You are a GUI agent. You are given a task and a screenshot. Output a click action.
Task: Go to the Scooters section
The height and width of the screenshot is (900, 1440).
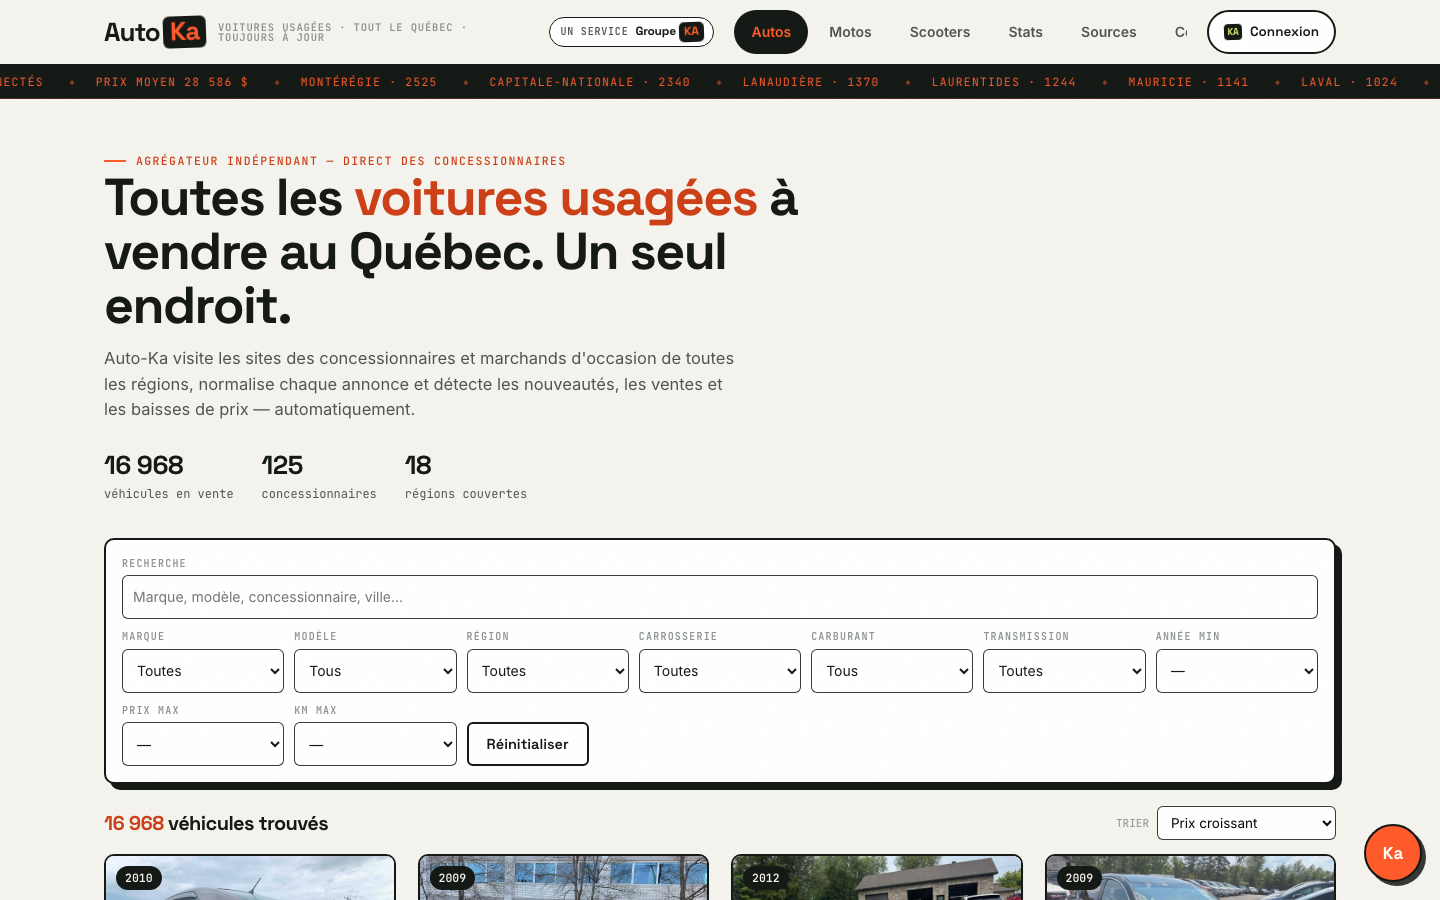coord(940,32)
